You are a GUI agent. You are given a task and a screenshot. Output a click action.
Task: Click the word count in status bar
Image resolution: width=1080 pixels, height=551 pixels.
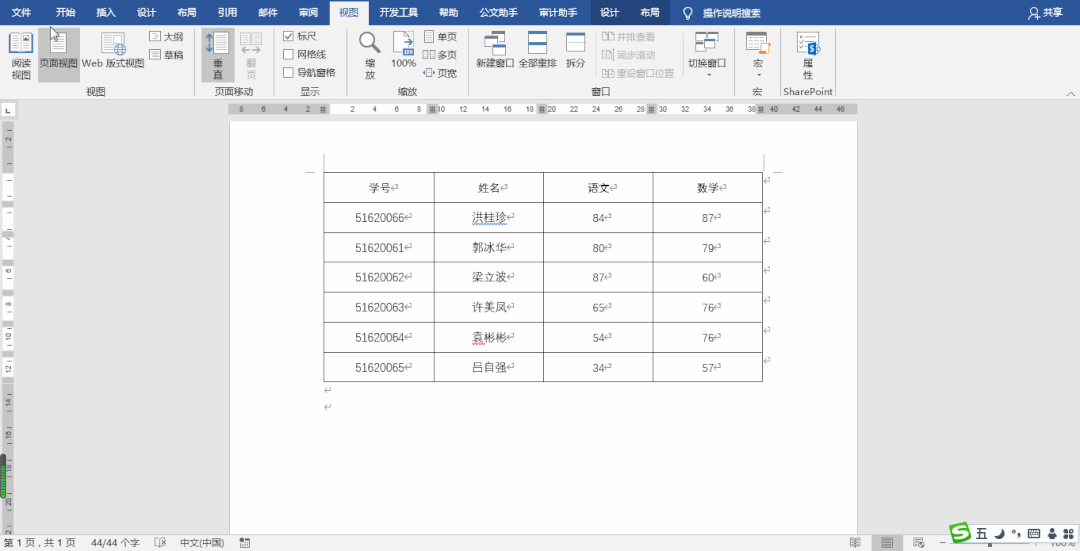pyautogui.click(x=115, y=542)
